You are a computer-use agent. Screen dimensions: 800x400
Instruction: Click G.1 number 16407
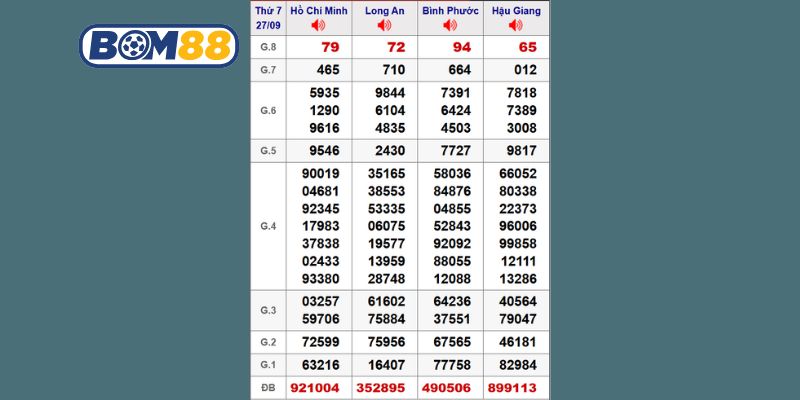point(387,365)
